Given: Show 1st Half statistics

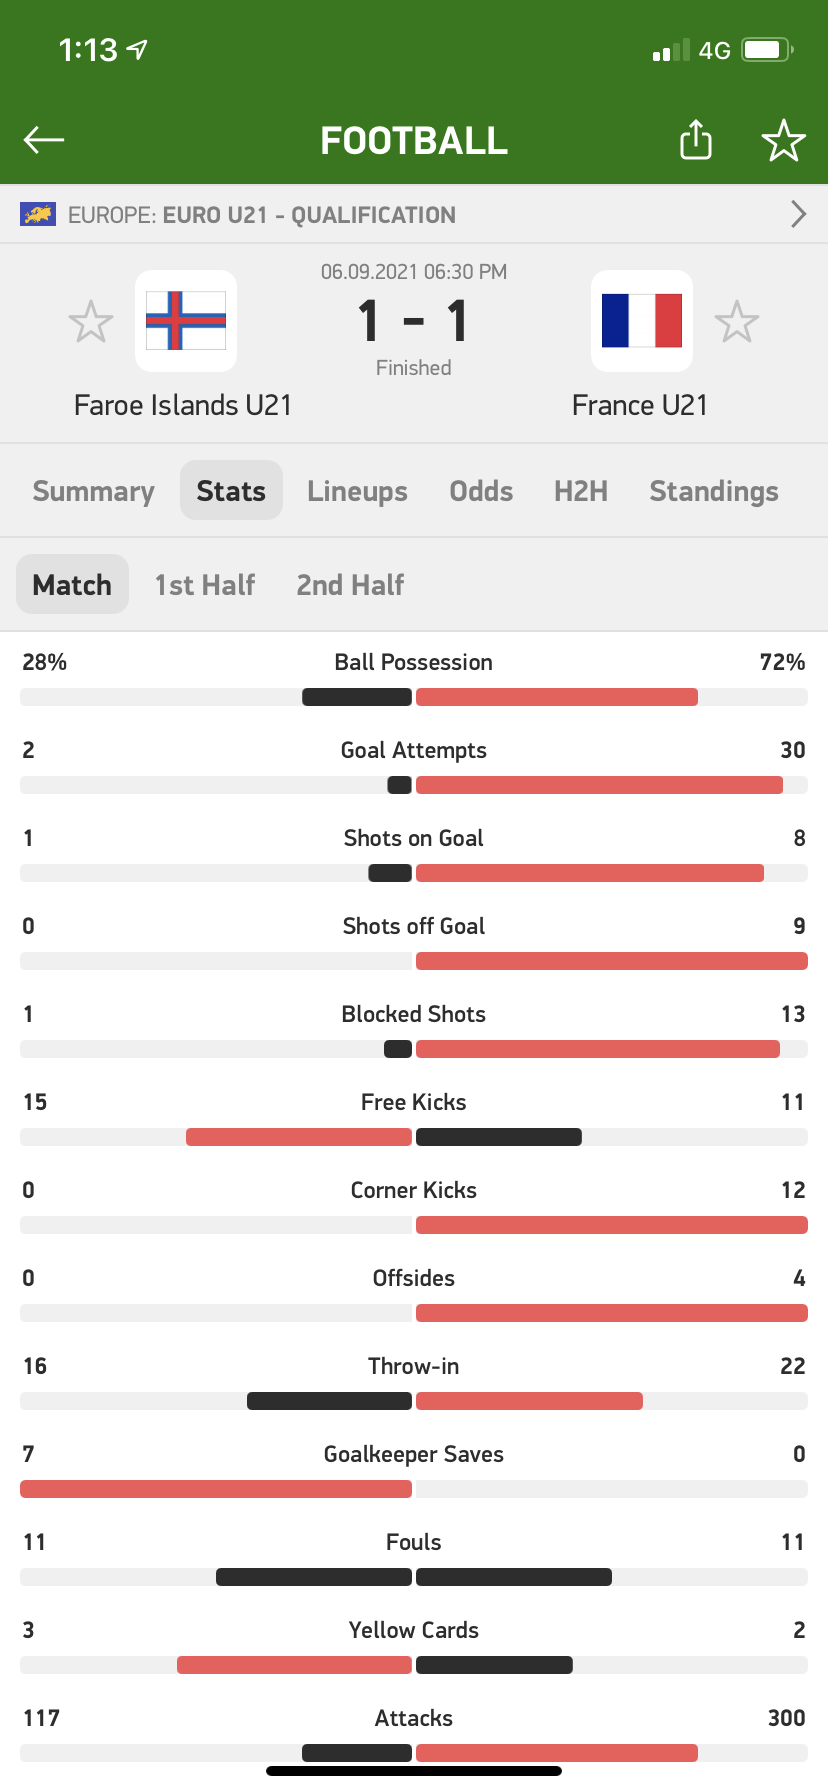Looking at the screenshot, I should (x=205, y=585).
